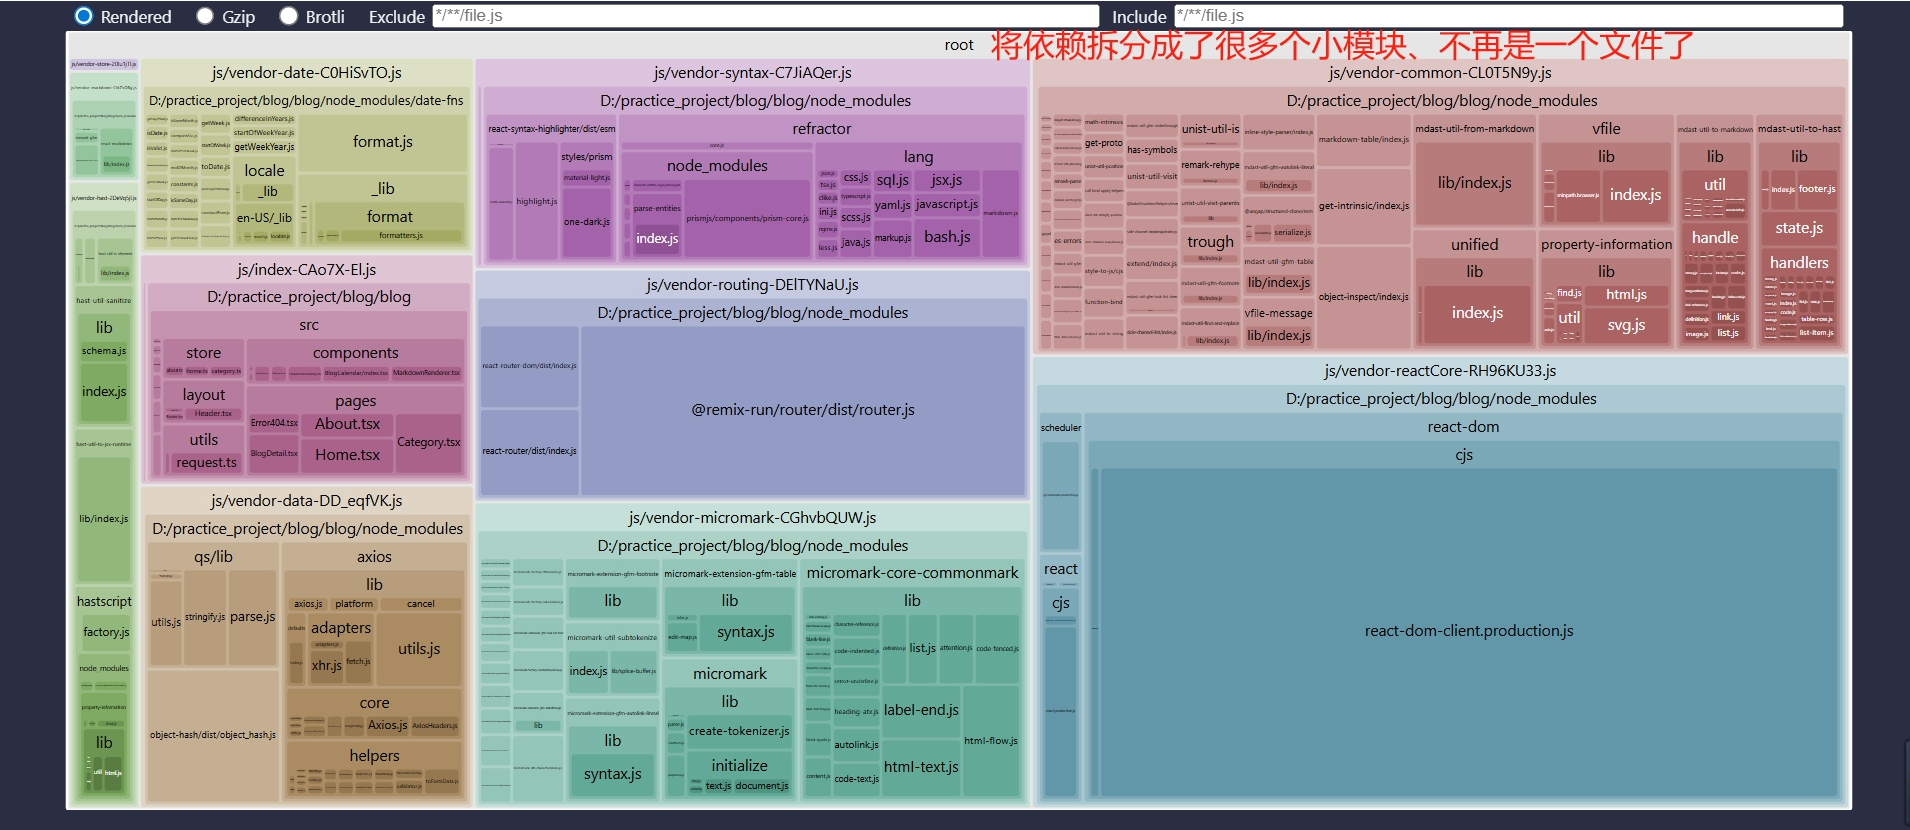The image size is (1910, 830).
Task: Click the Exclude filter input field
Action: point(765,16)
